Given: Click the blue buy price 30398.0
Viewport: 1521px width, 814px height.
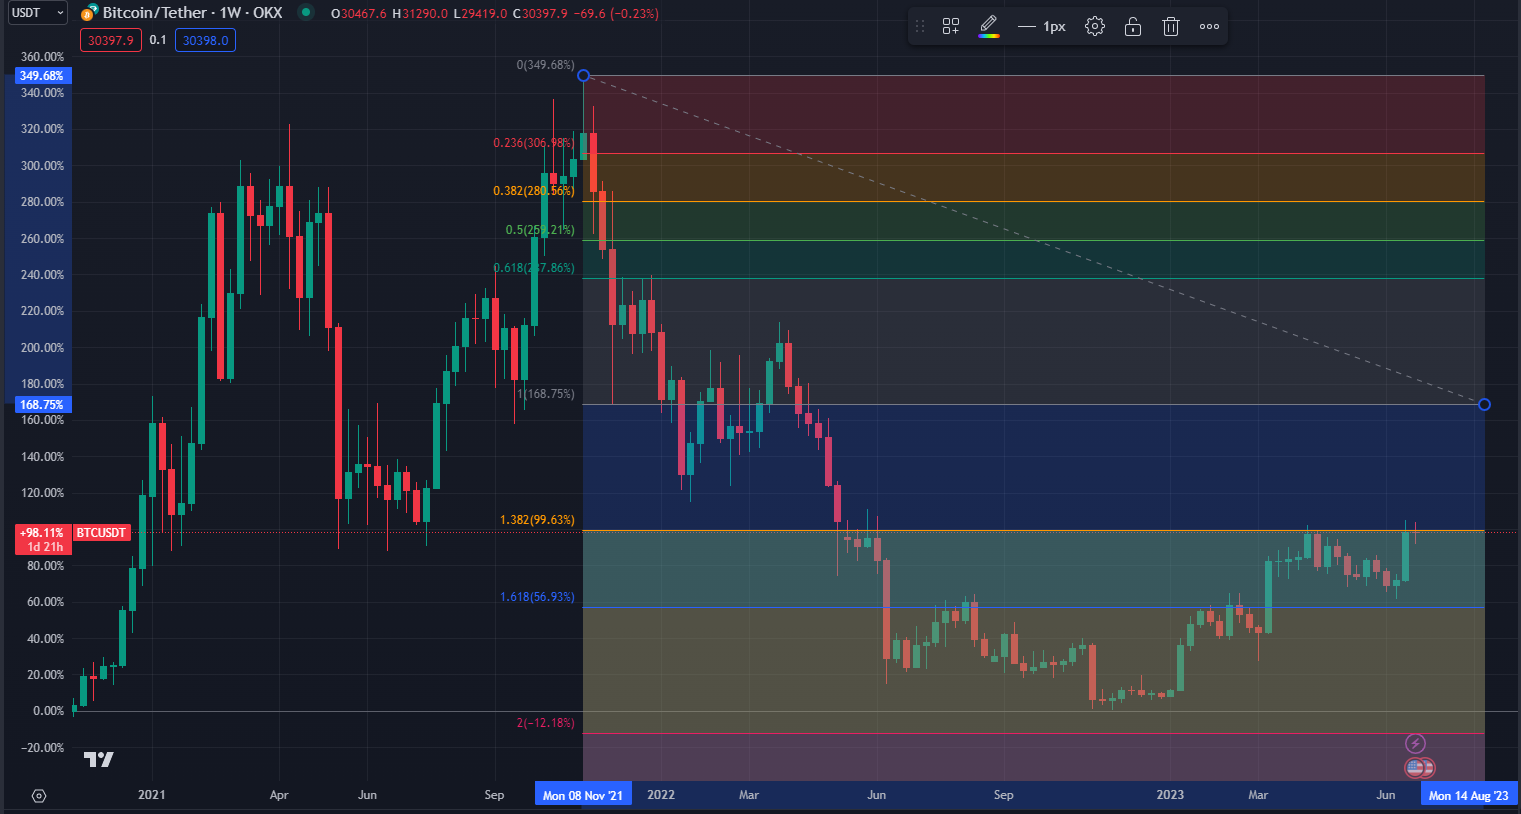Looking at the screenshot, I should point(205,40).
